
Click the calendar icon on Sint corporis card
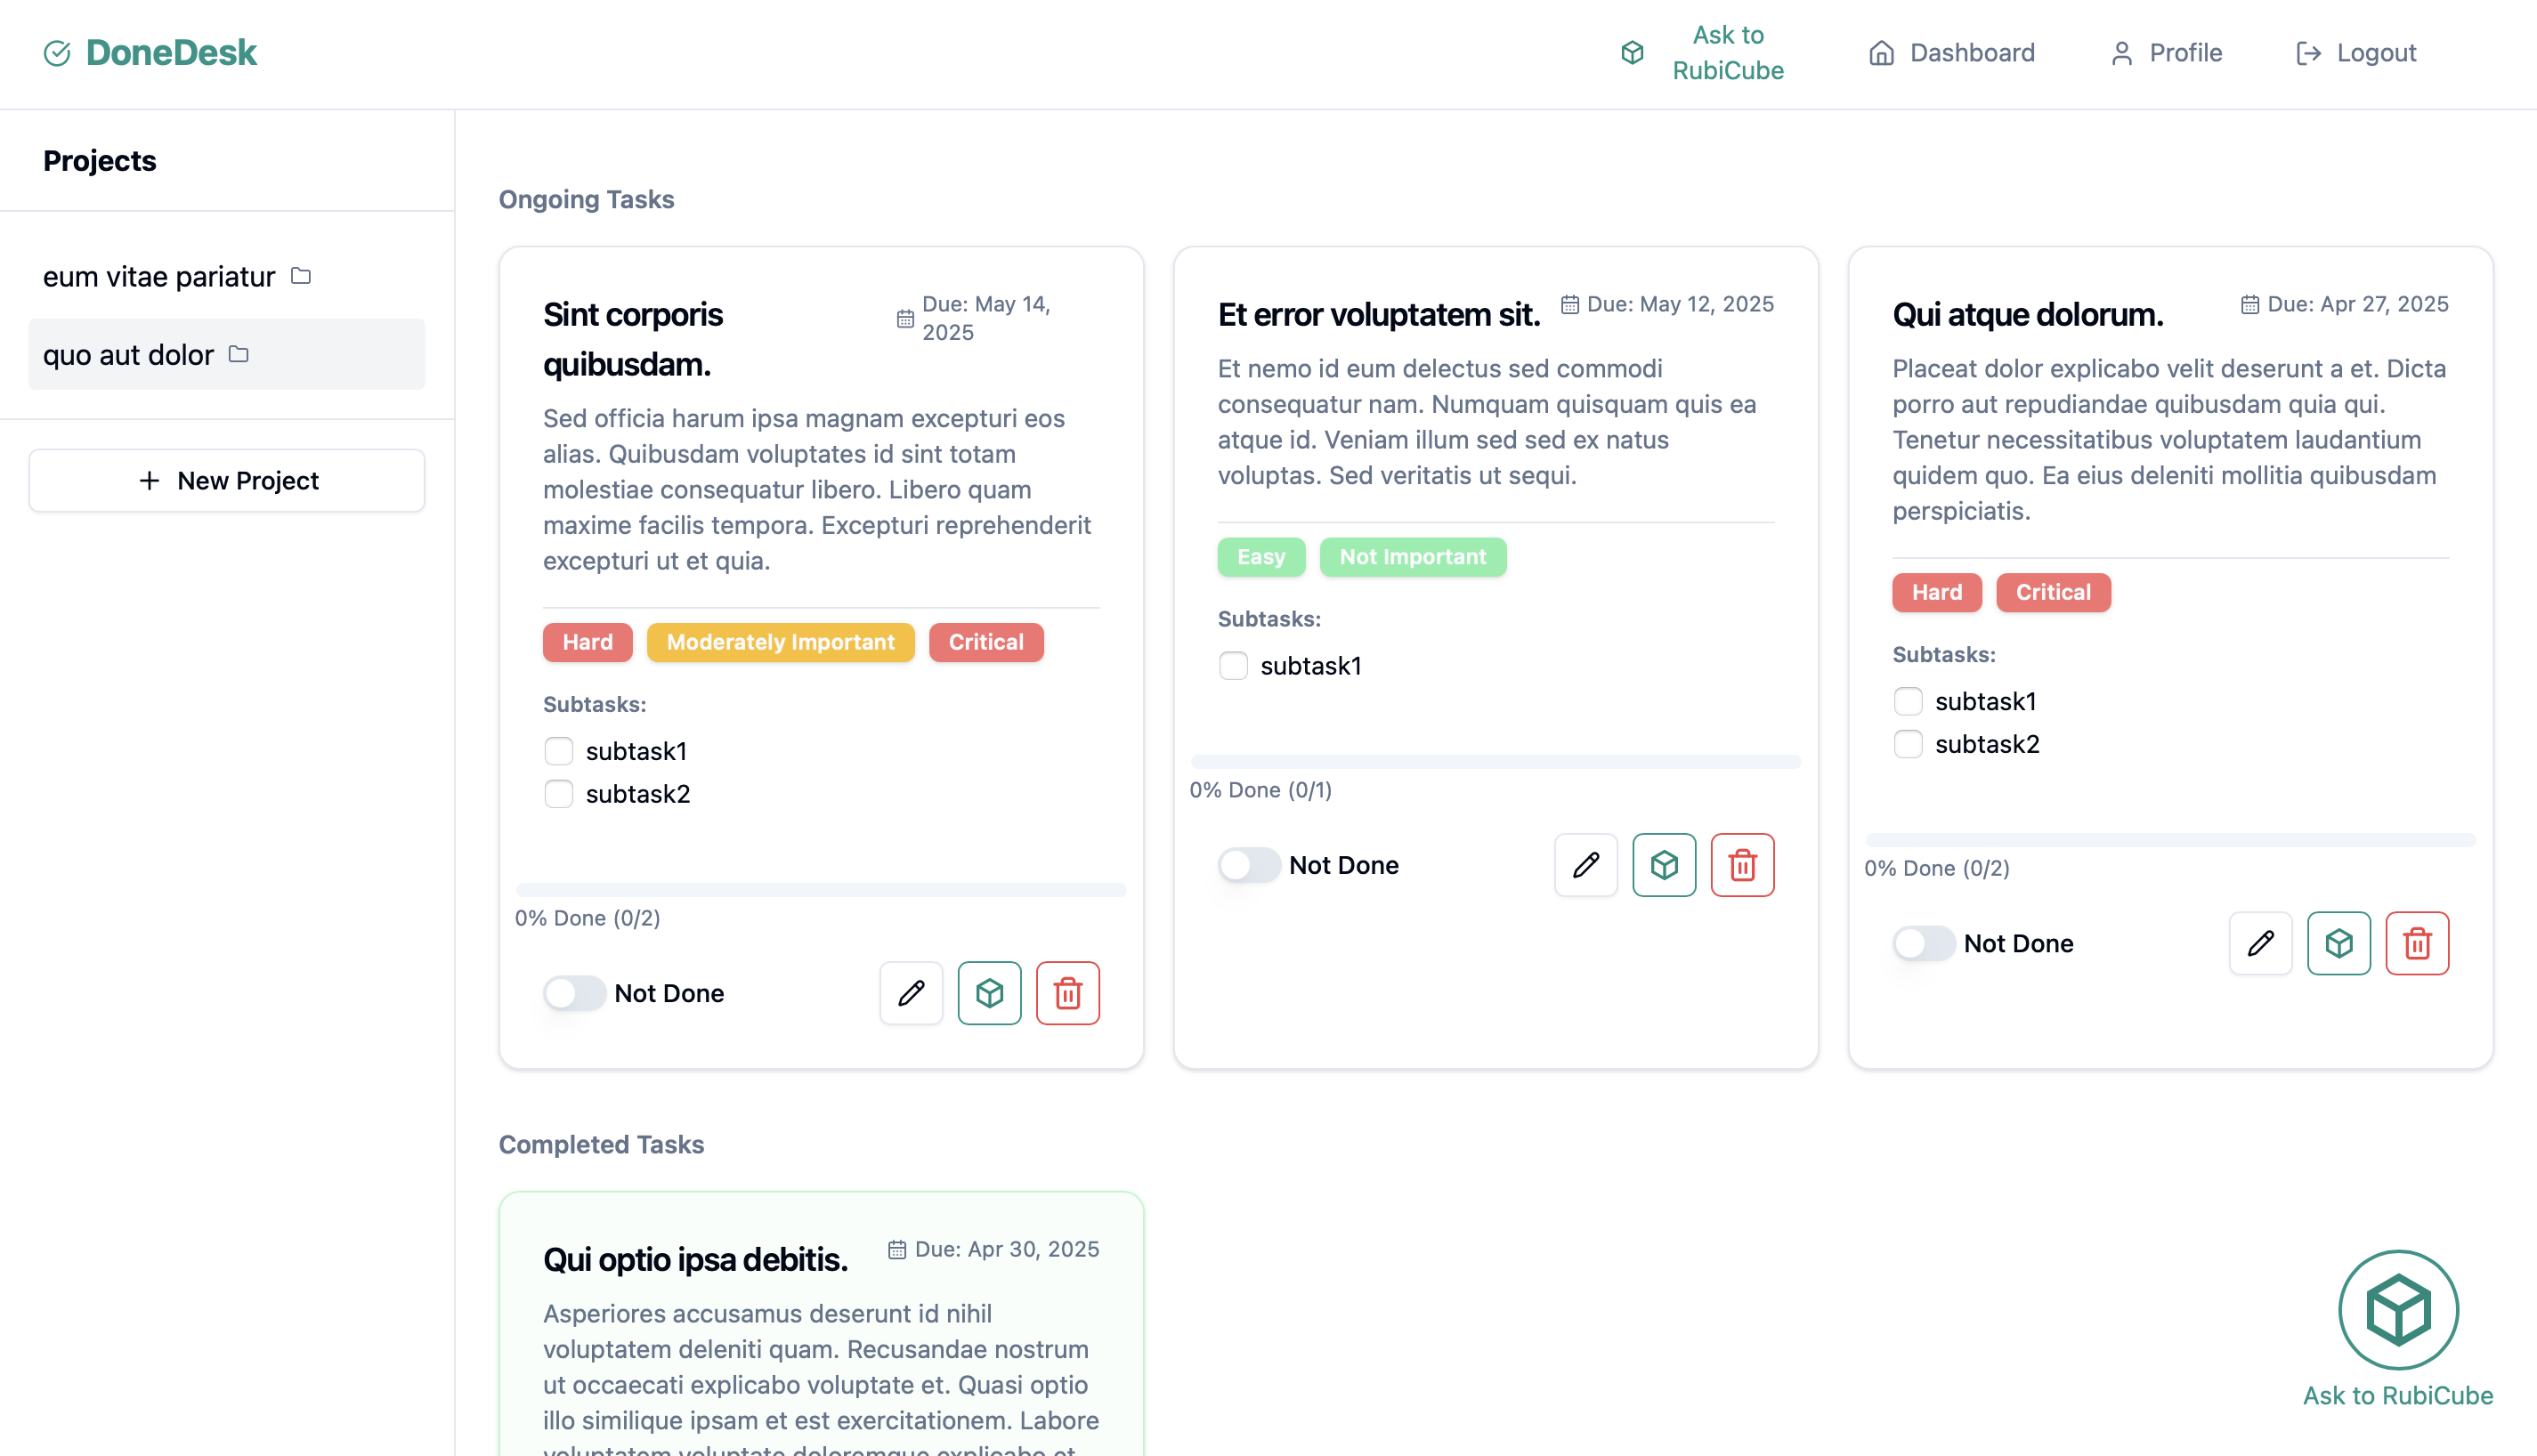click(904, 318)
